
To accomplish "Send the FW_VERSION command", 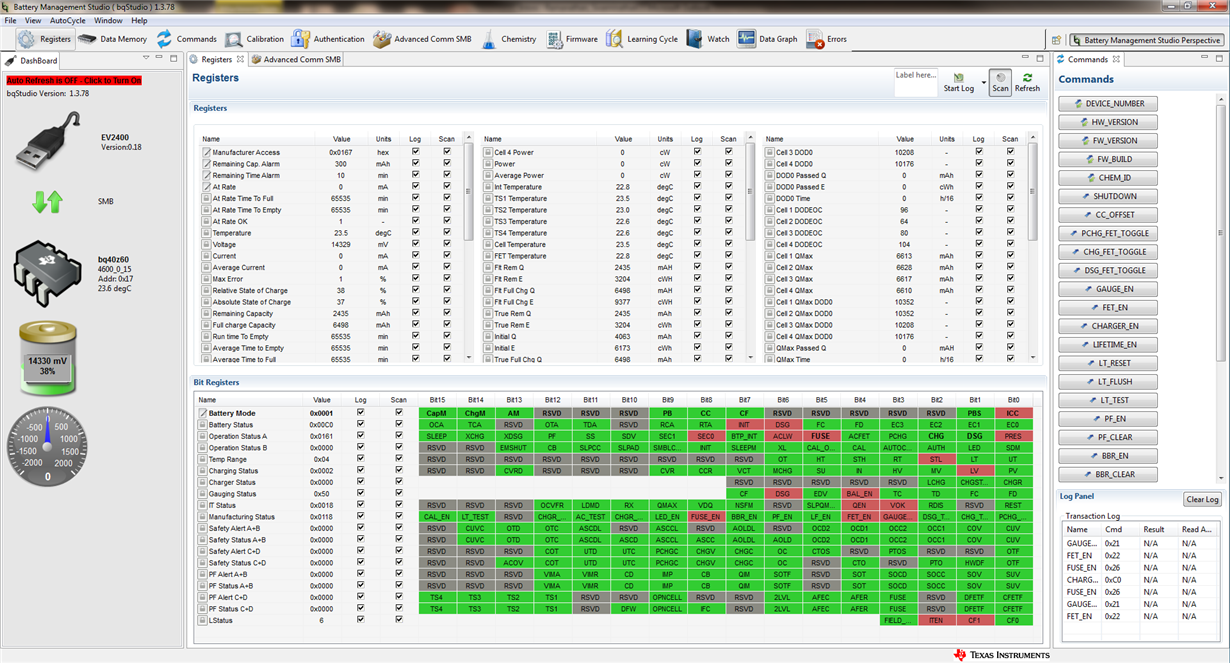I will [x=1108, y=141].
